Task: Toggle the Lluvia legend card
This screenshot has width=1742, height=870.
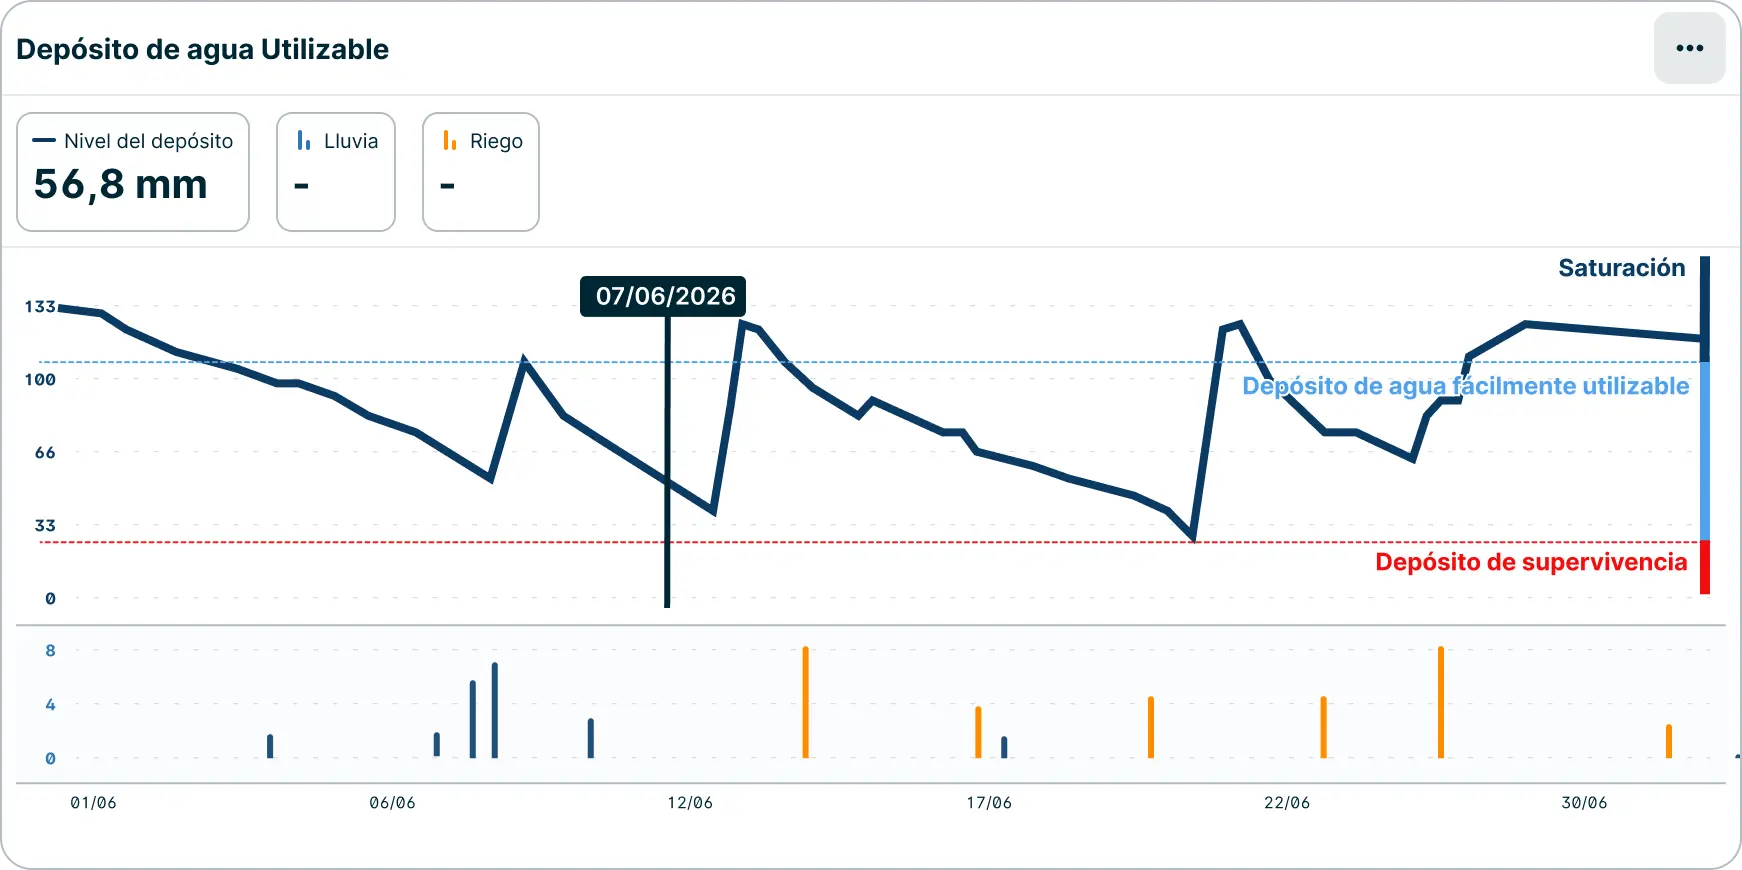Action: coord(336,172)
